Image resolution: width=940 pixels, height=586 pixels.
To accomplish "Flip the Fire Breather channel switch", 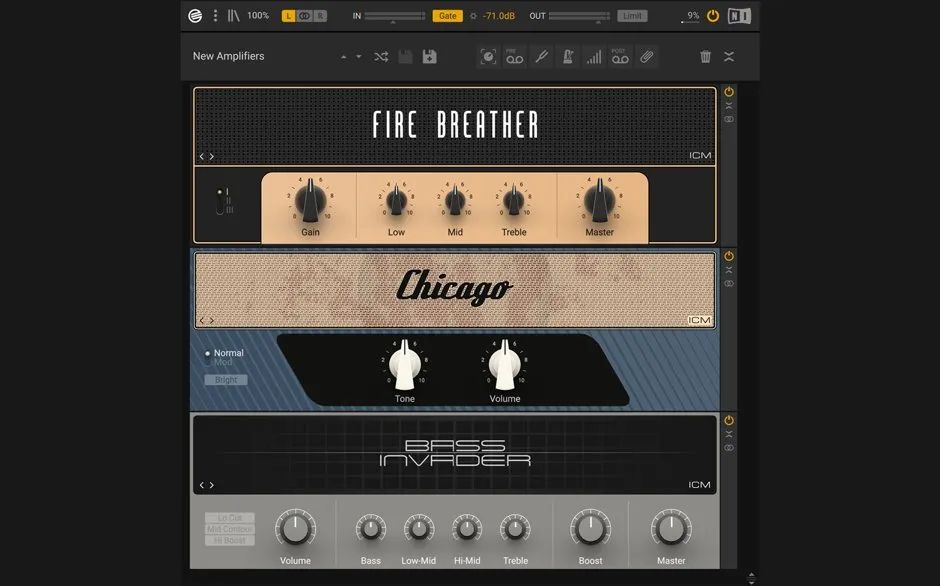I will pos(220,201).
